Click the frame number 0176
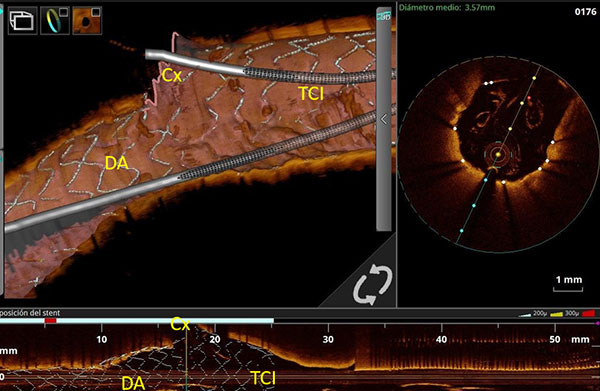 click(585, 11)
